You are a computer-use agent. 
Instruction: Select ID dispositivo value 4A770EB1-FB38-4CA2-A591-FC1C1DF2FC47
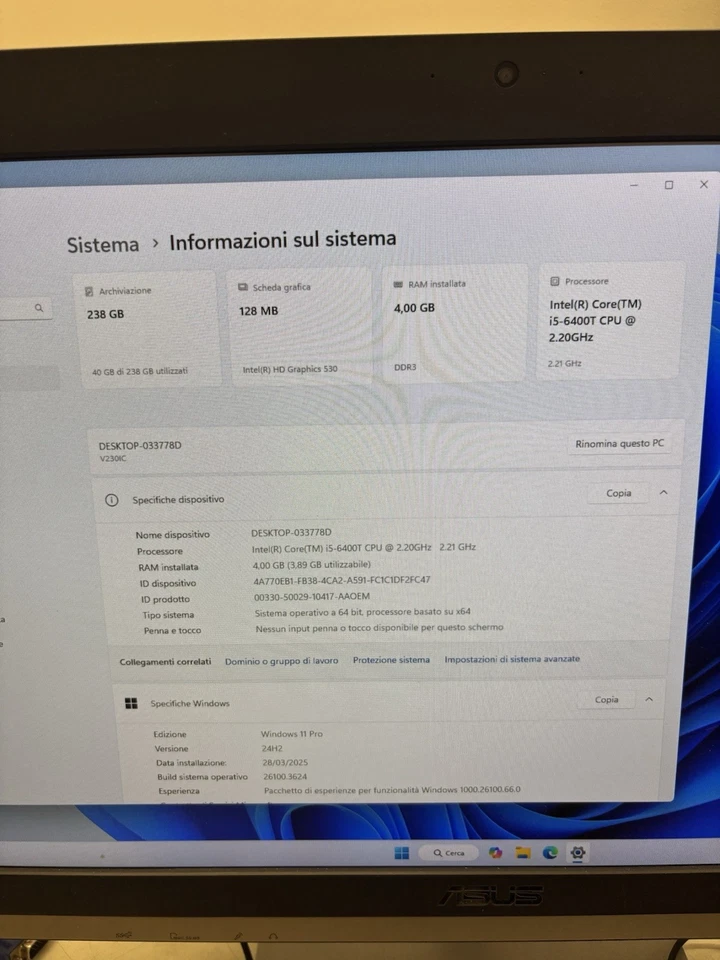click(x=342, y=580)
